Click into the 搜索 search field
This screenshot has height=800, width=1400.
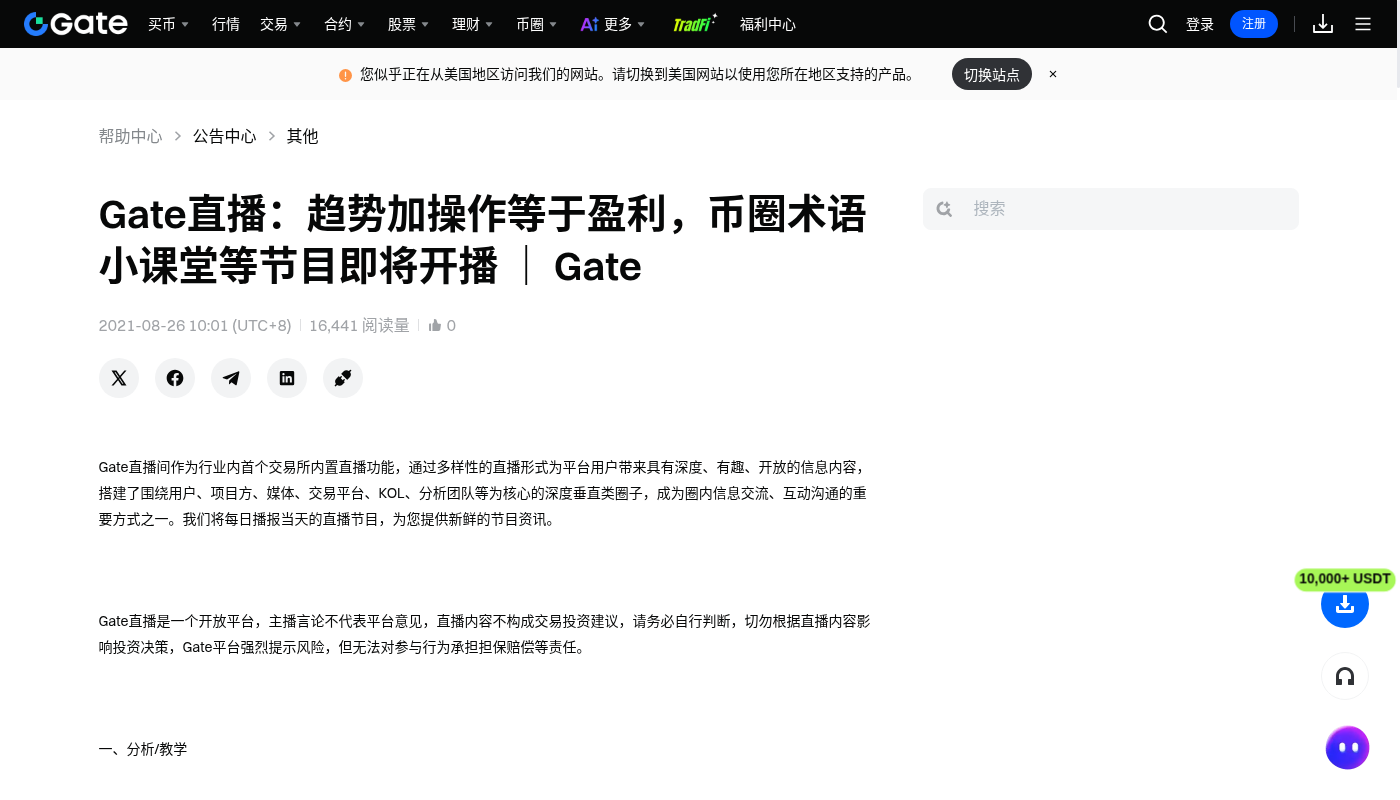click(x=1111, y=209)
